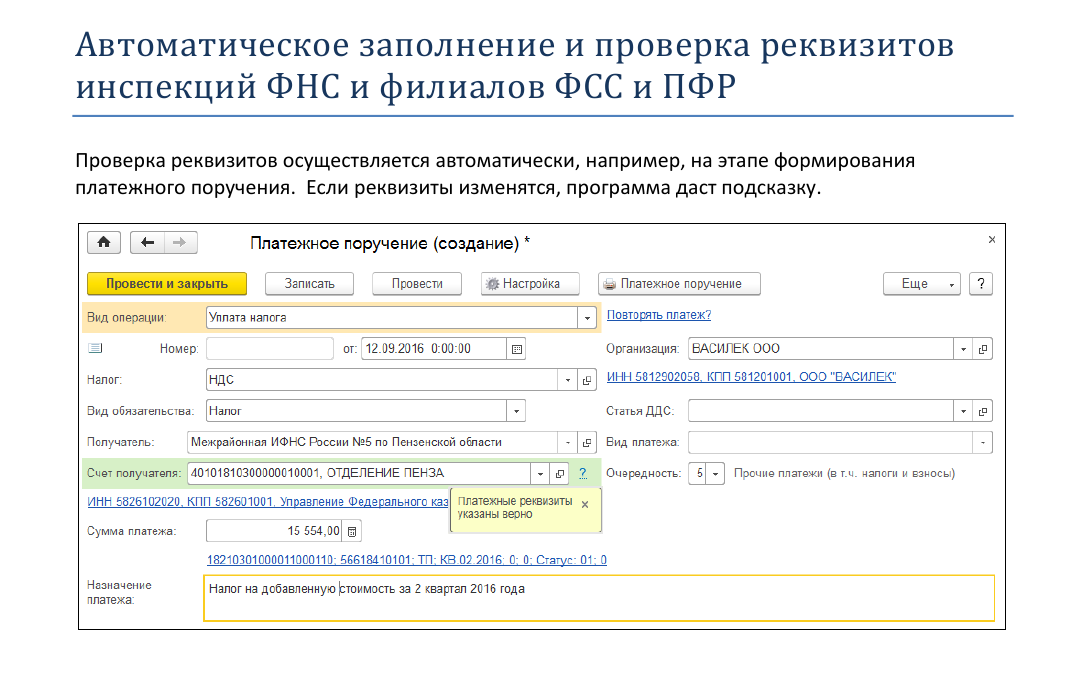Viewport: 1074px width, 695px height.
Task: Open calculator for Сумма платежа
Action: 352,531
